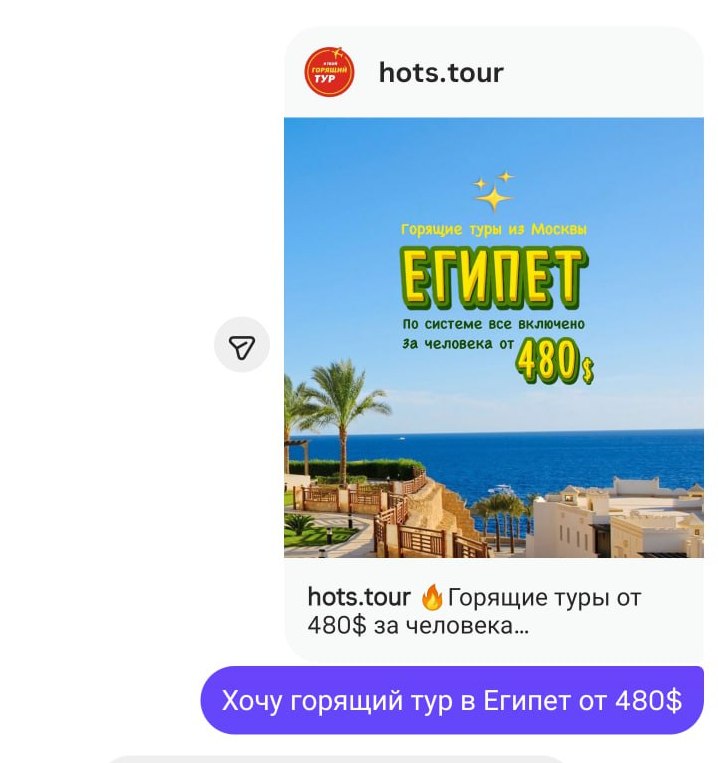Tap the caption text "Горящие туры от 480$"

pyautogui.click(x=474, y=611)
